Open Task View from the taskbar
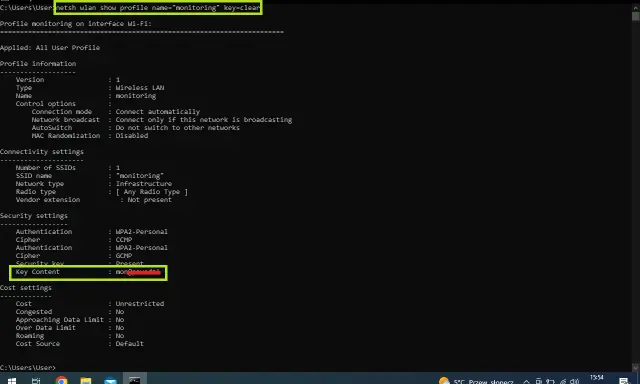 coord(36,380)
